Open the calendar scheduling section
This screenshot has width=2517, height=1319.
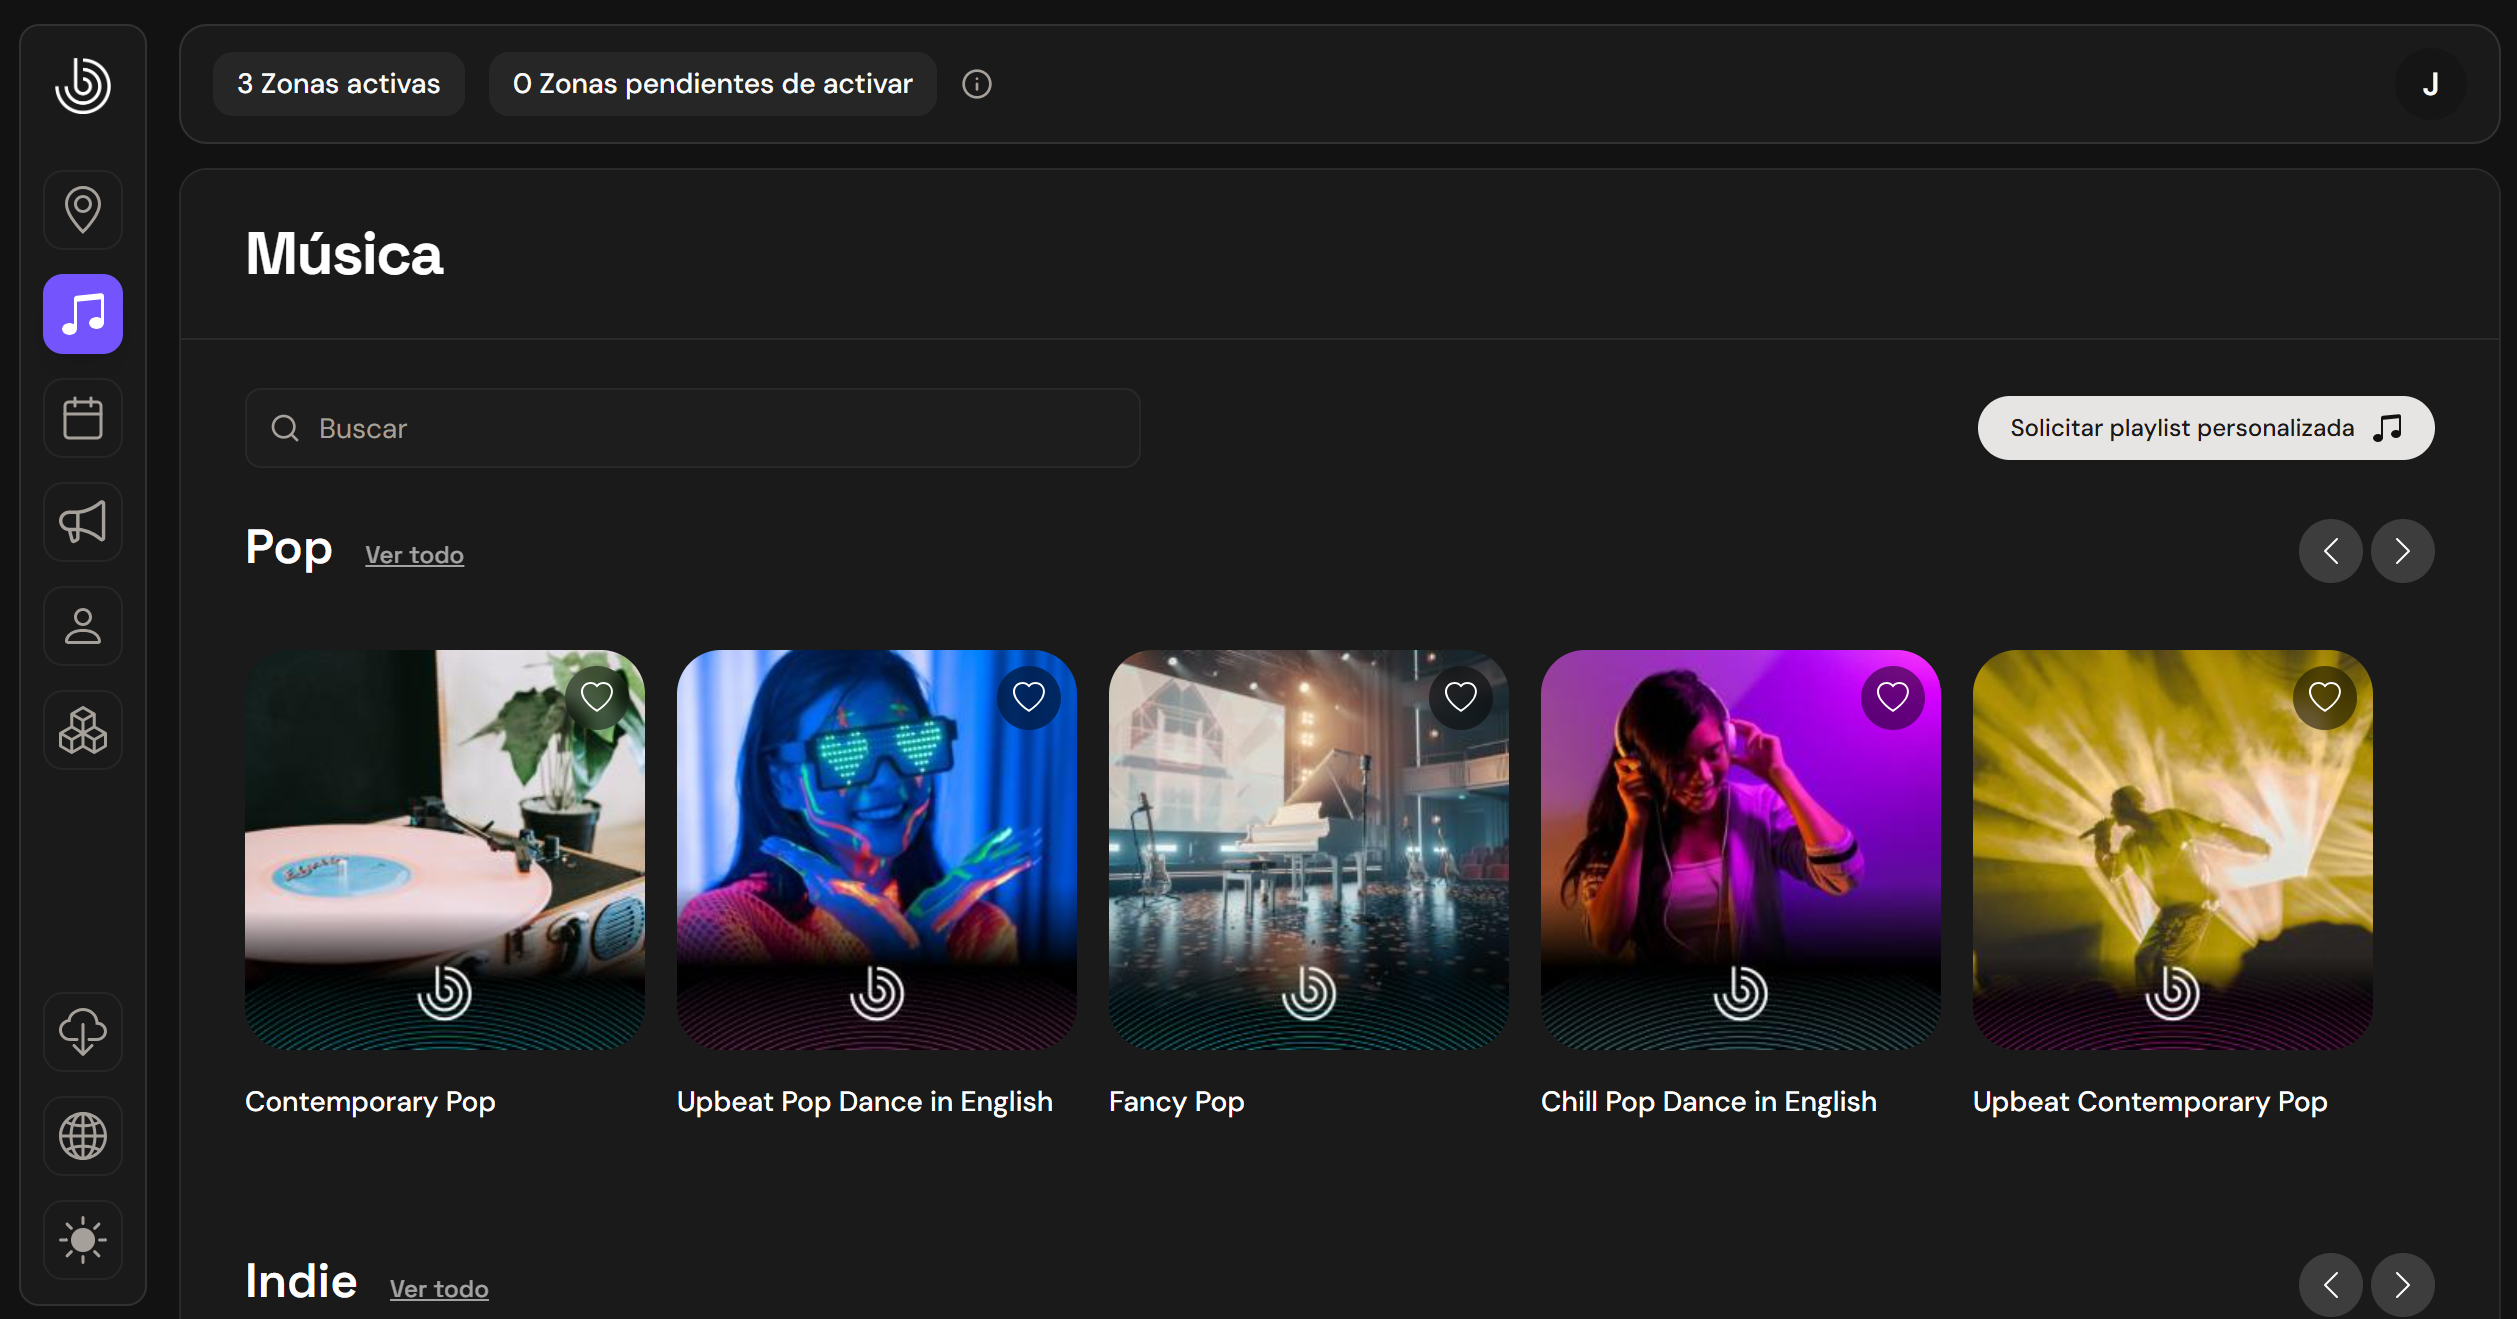[x=83, y=418]
